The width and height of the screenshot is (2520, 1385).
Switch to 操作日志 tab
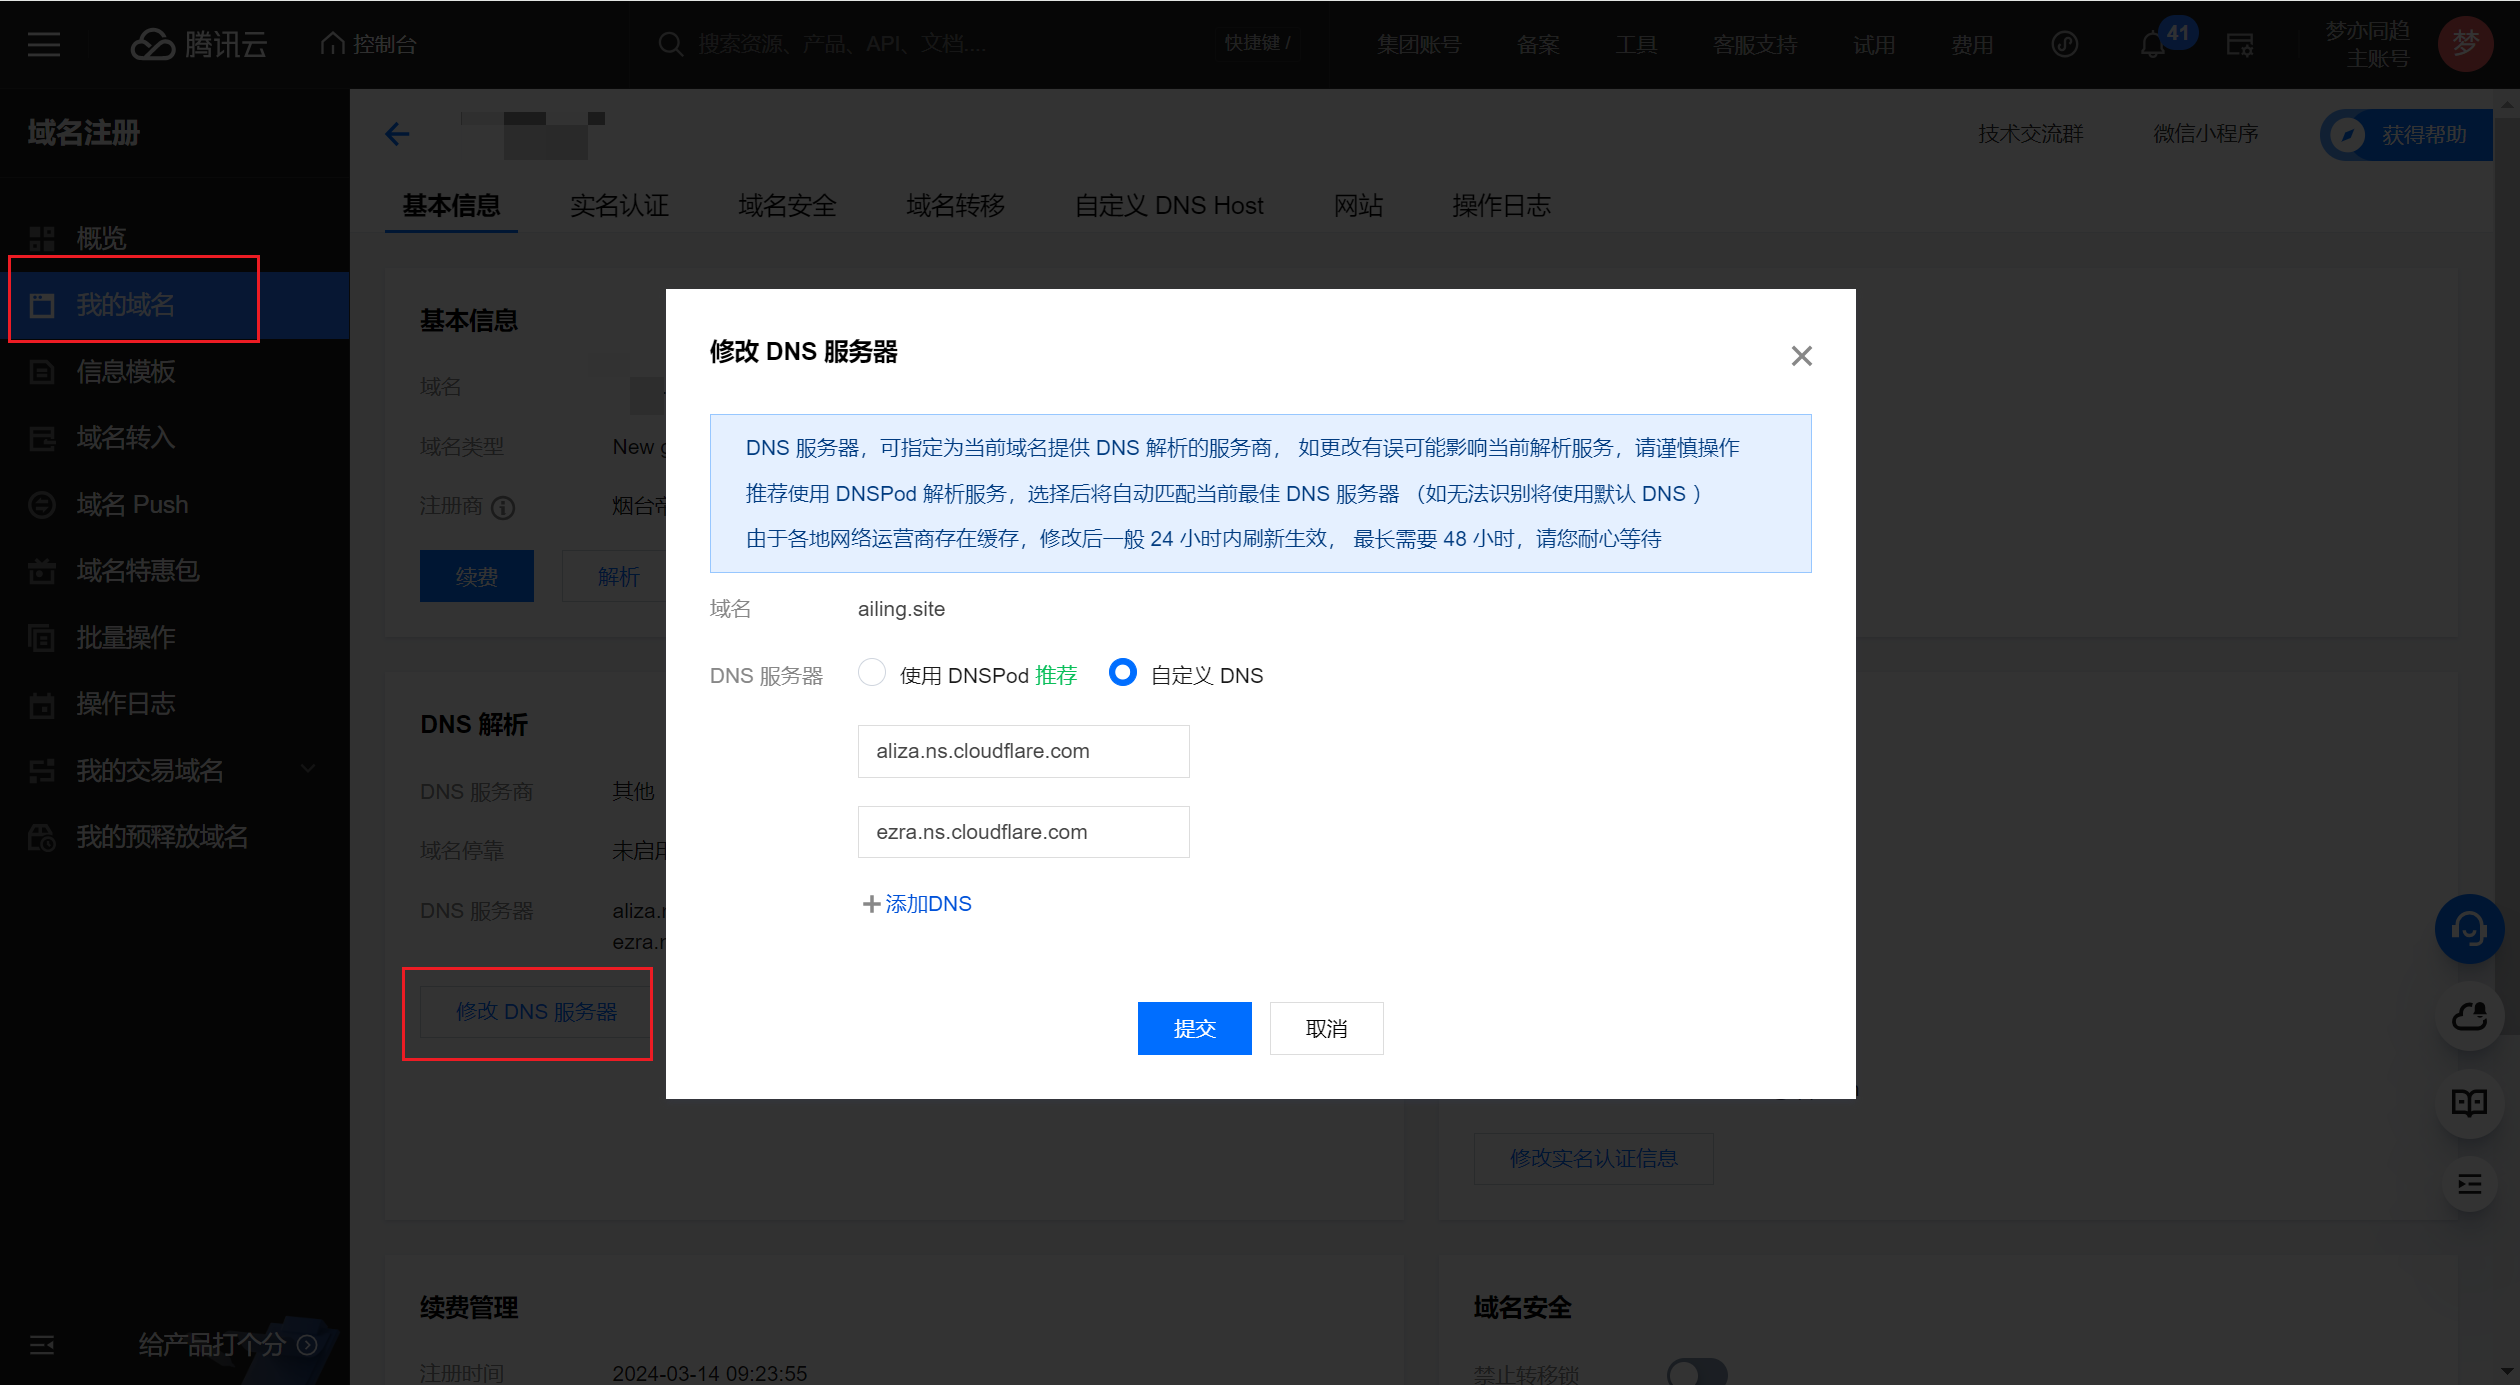pos(1501,206)
